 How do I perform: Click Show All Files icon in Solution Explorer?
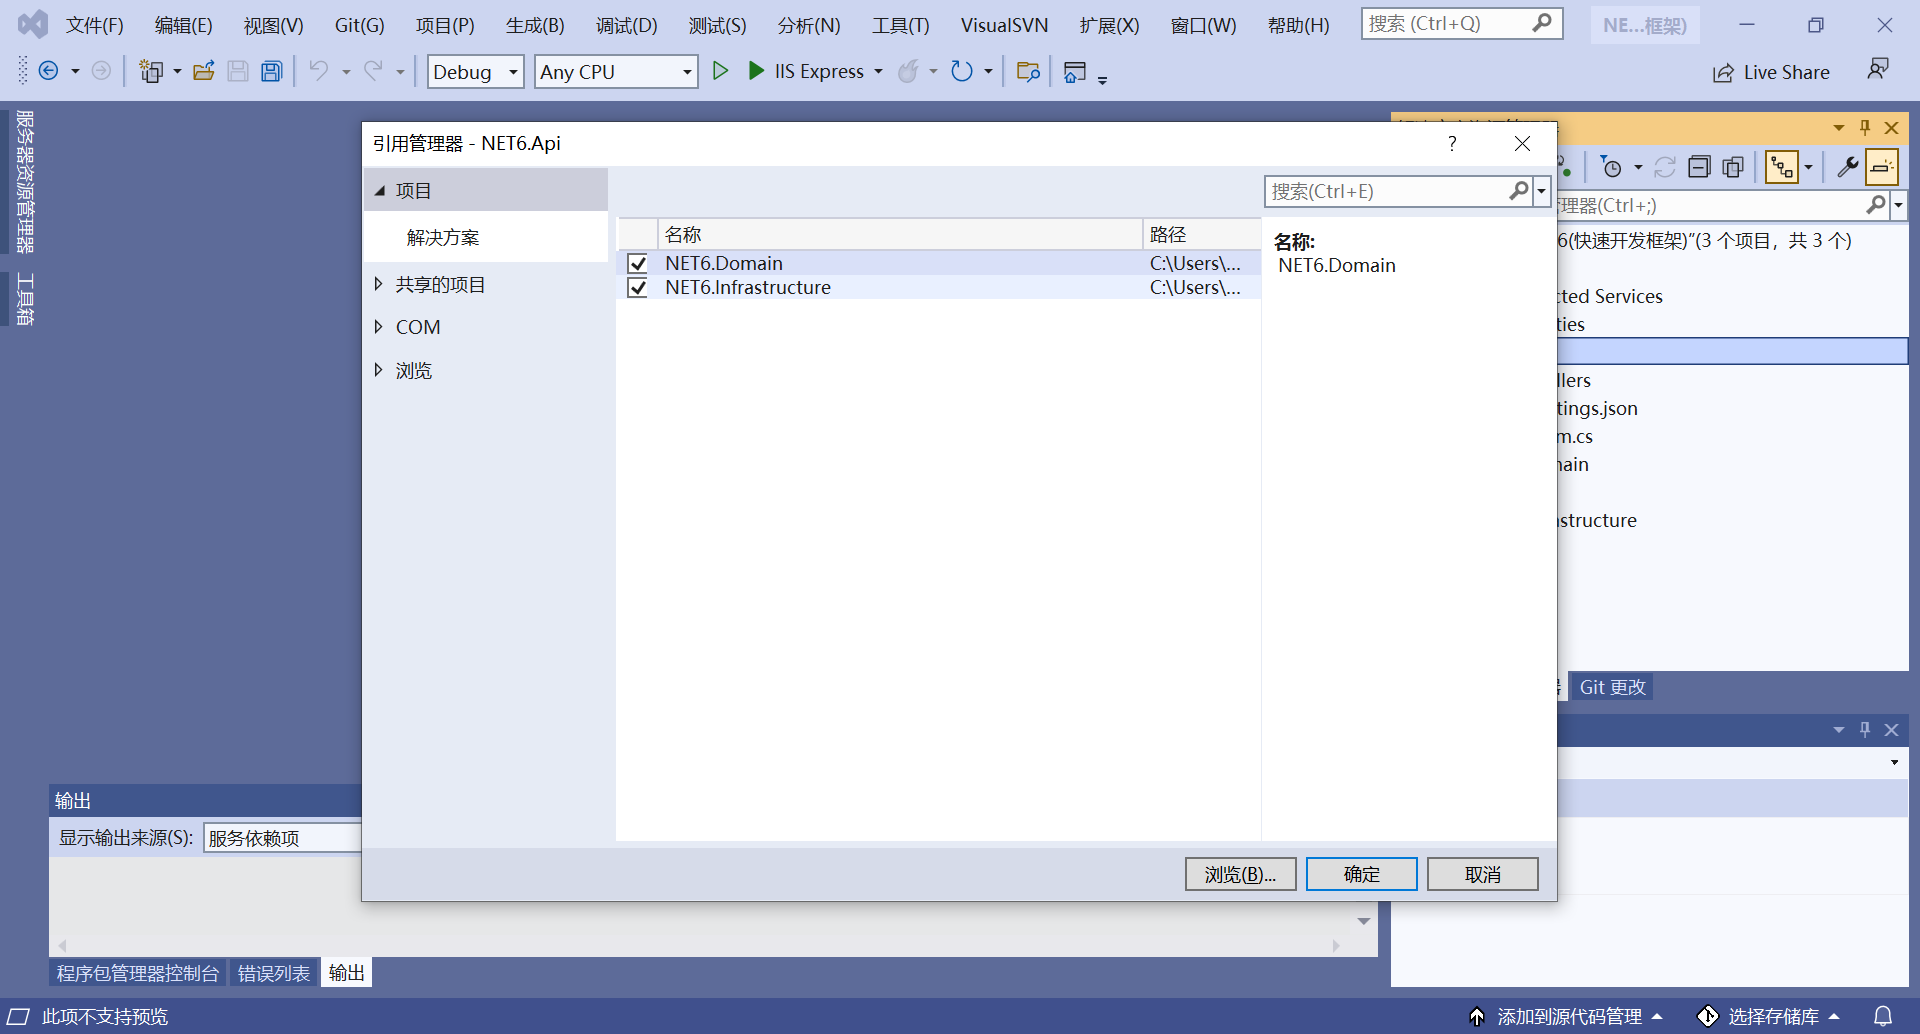pos(1734,167)
